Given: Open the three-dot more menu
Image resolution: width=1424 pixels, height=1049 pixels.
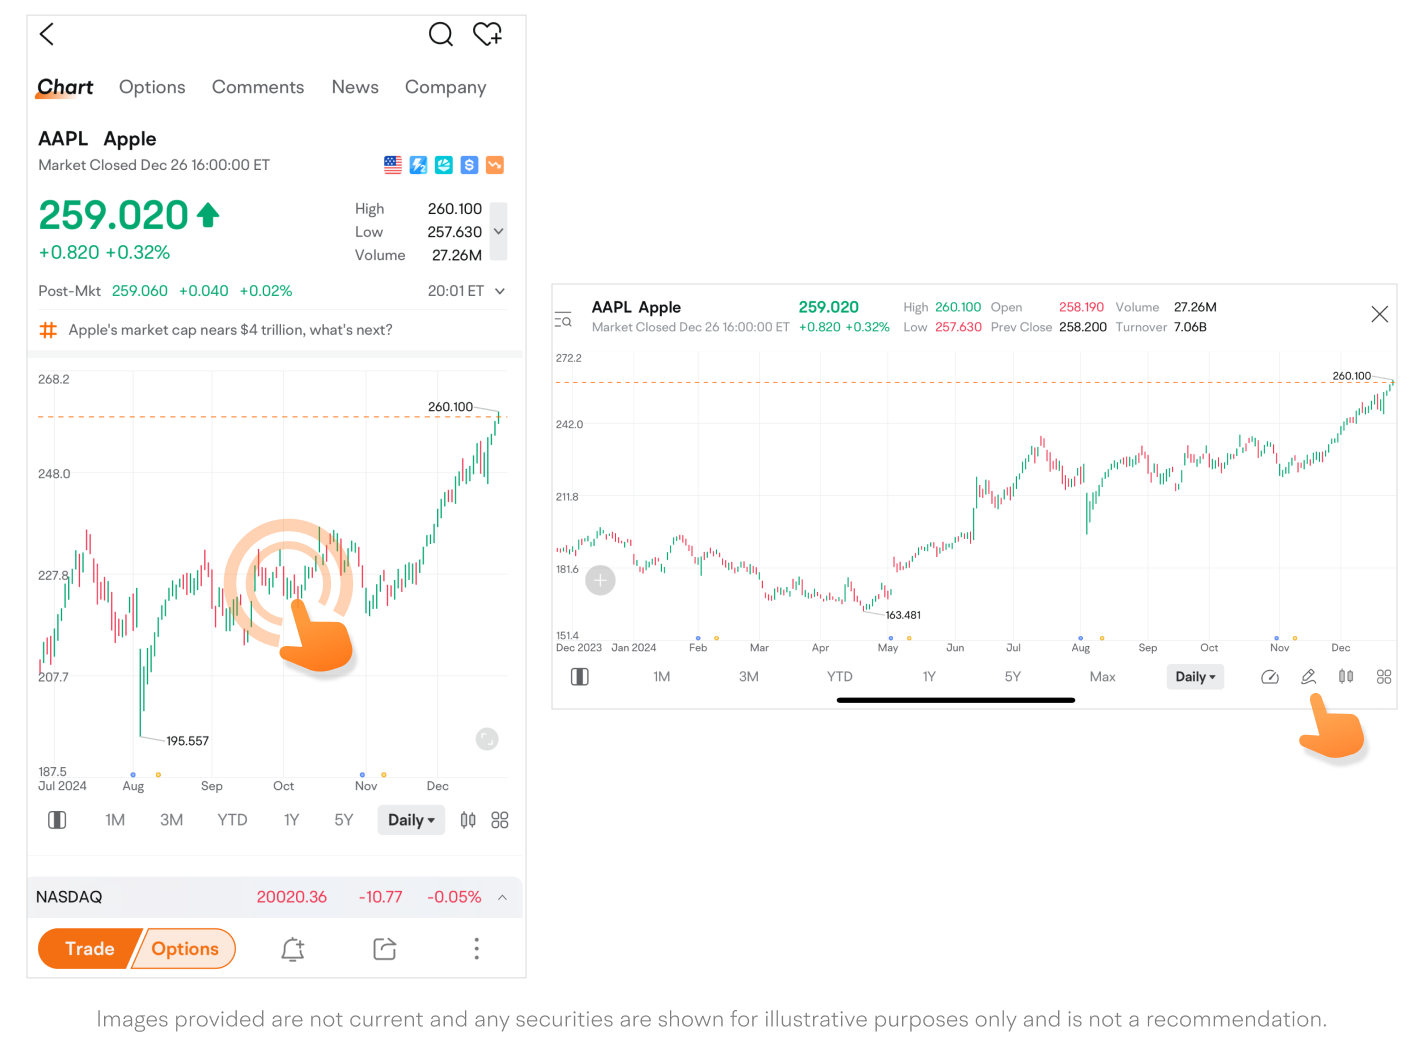Looking at the screenshot, I should 476,949.
